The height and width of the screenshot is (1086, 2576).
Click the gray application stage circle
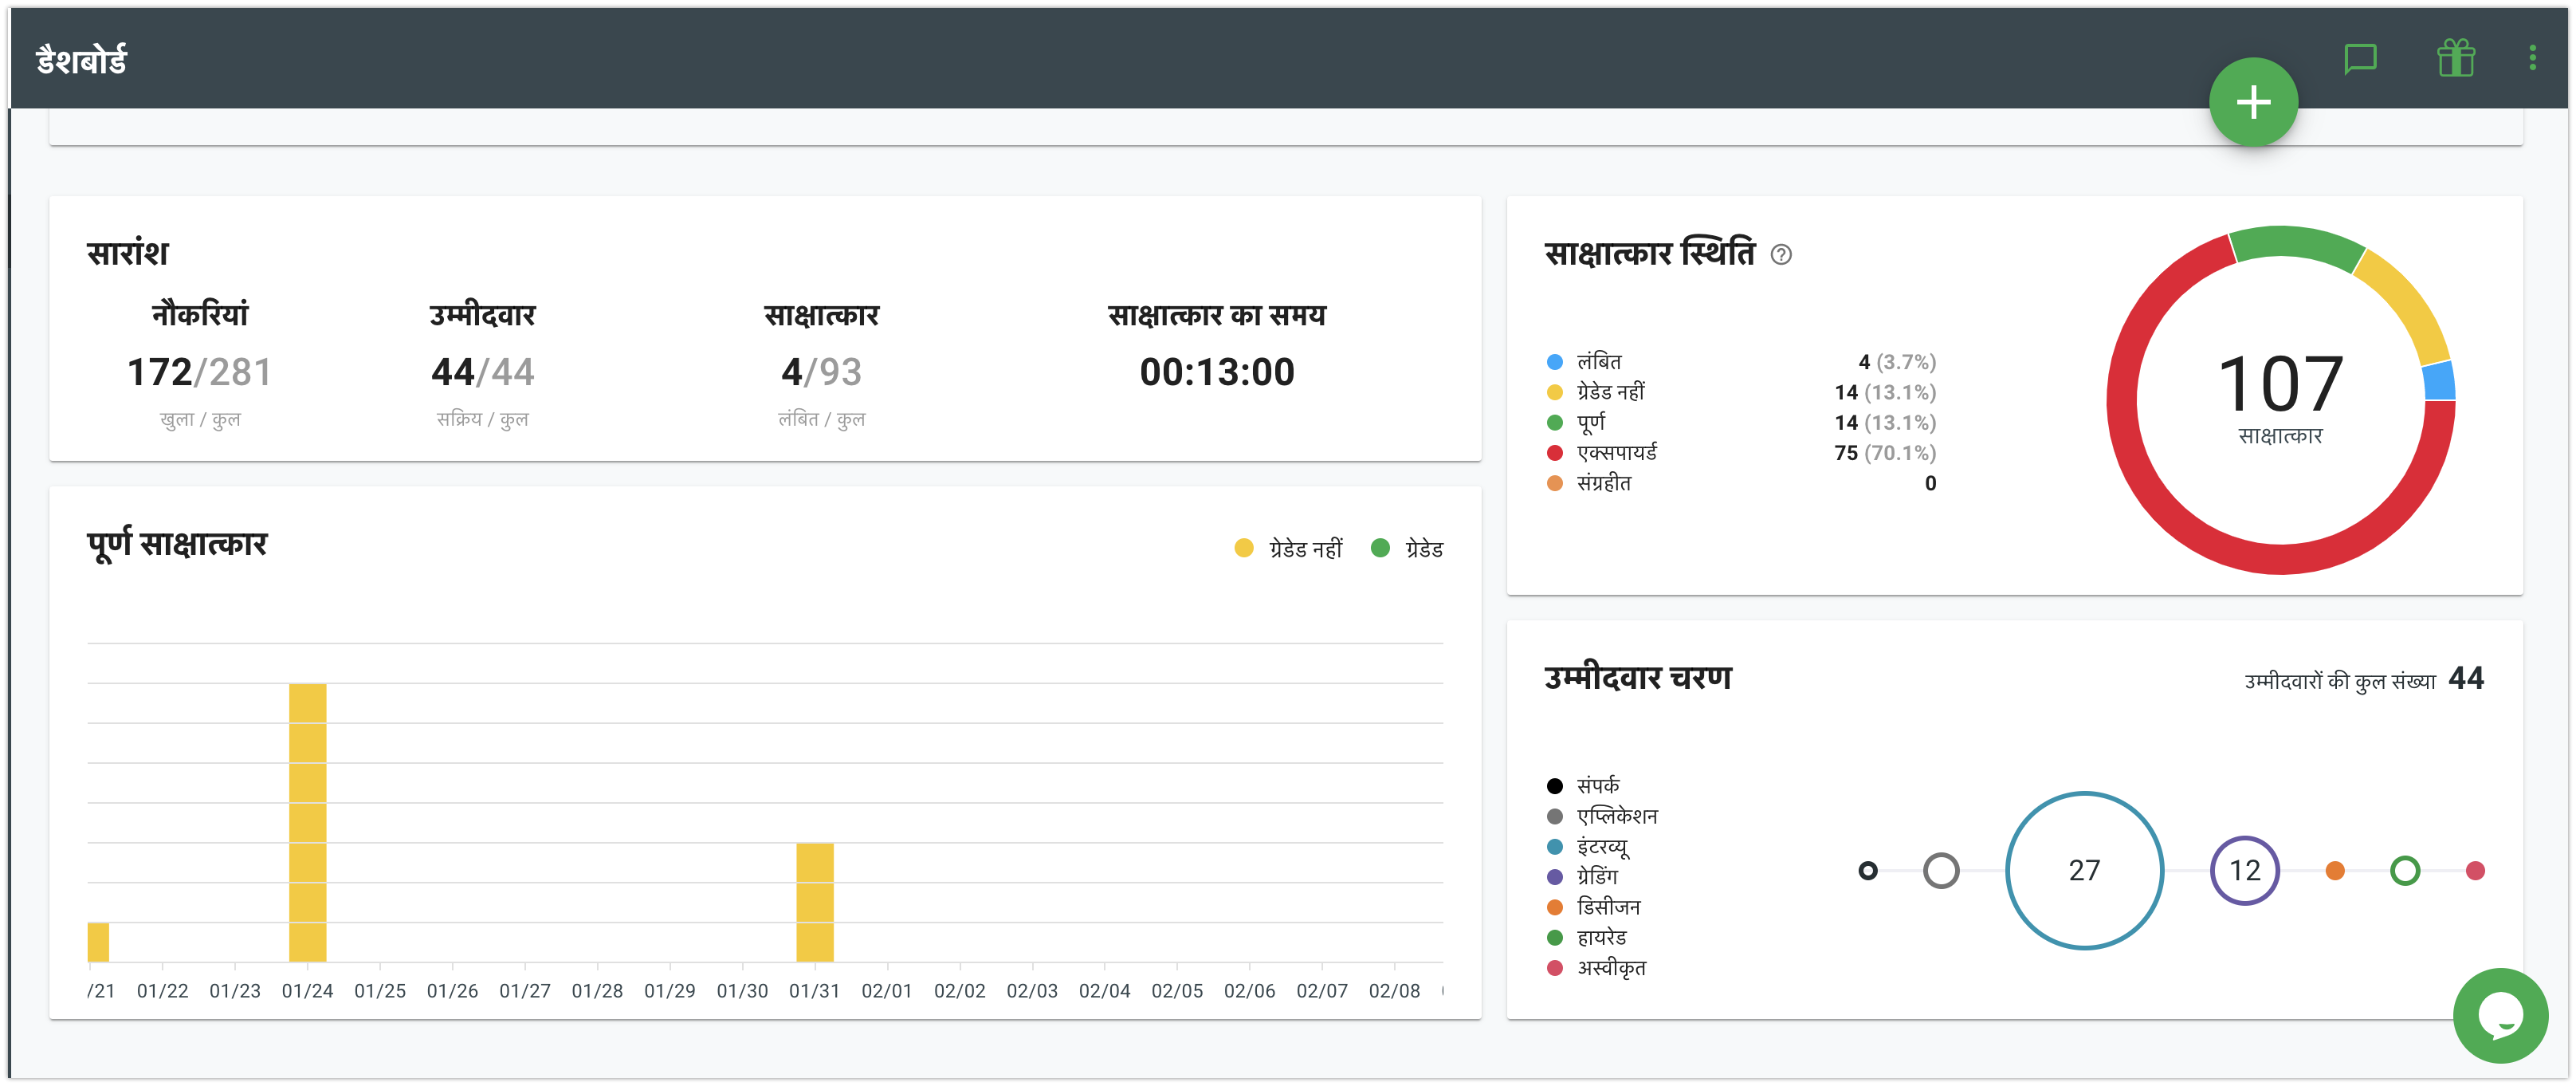pos(1941,871)
